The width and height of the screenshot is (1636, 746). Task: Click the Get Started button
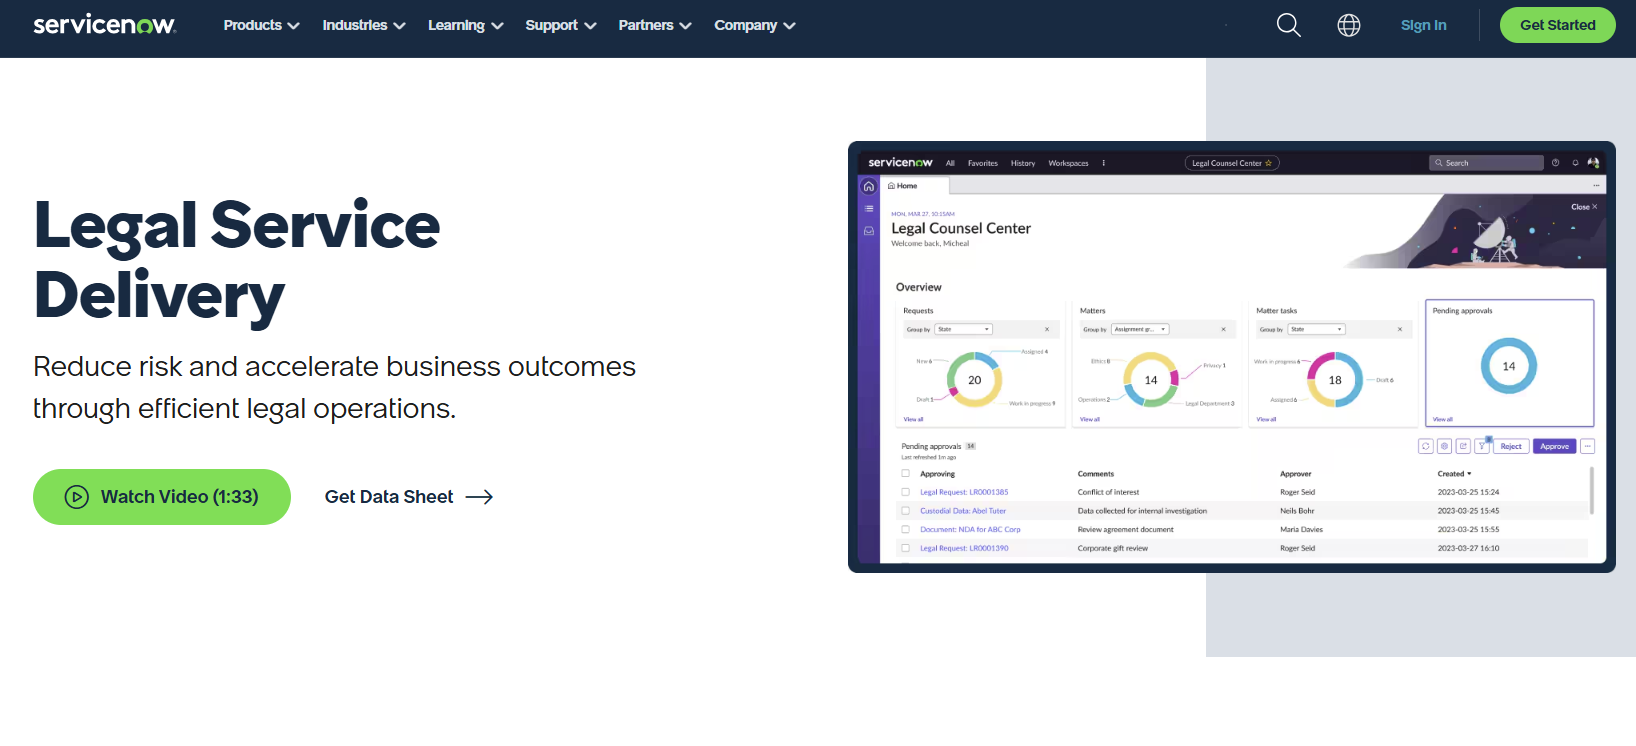1558,25
